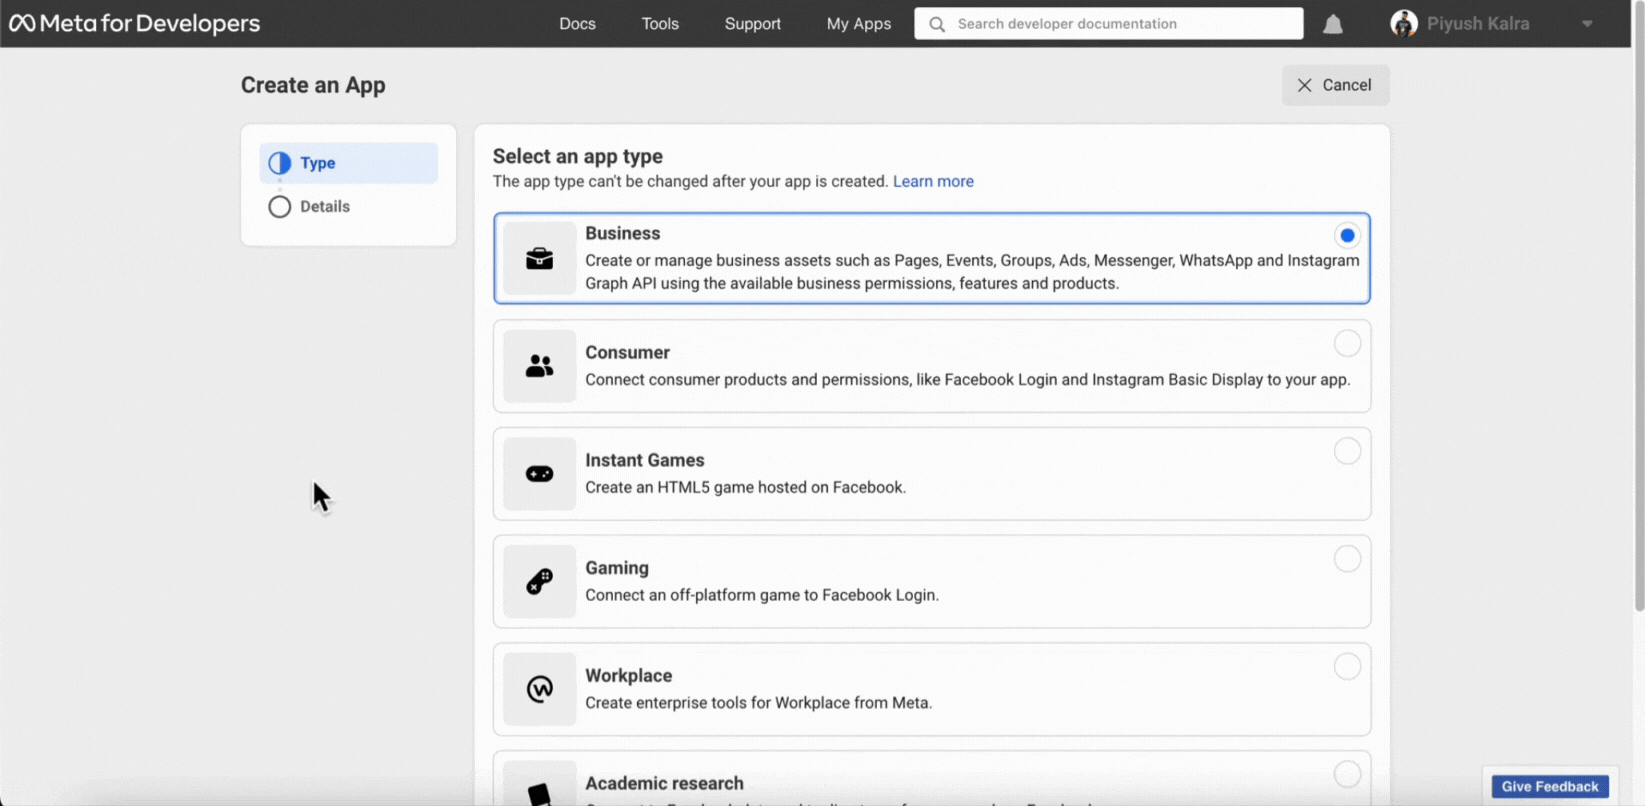Viewport: 1645px width, 806px height.
Task: Click the search magnifier icon
Action: point(937,24)
